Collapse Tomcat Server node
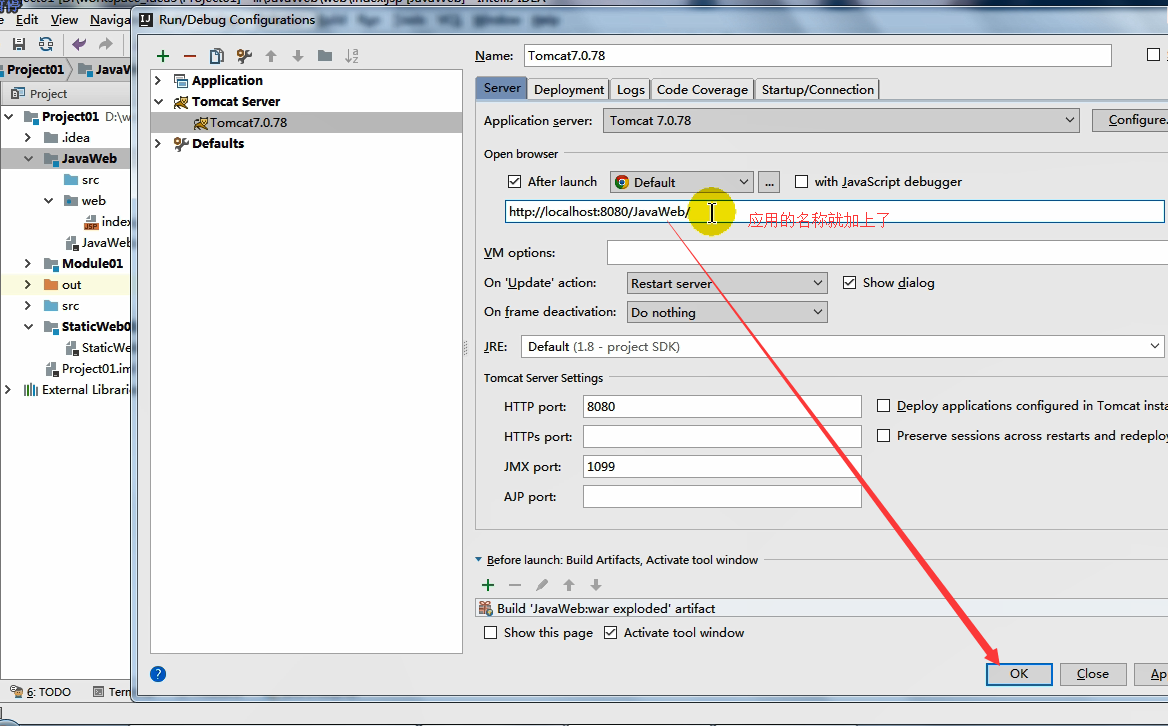1168x726 pixels. click(158, 101)
